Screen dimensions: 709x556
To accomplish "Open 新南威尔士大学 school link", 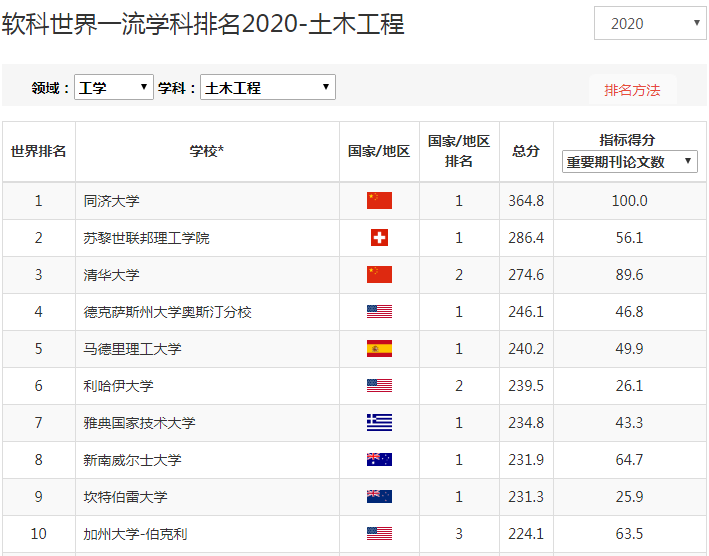I will coord(132,460).
